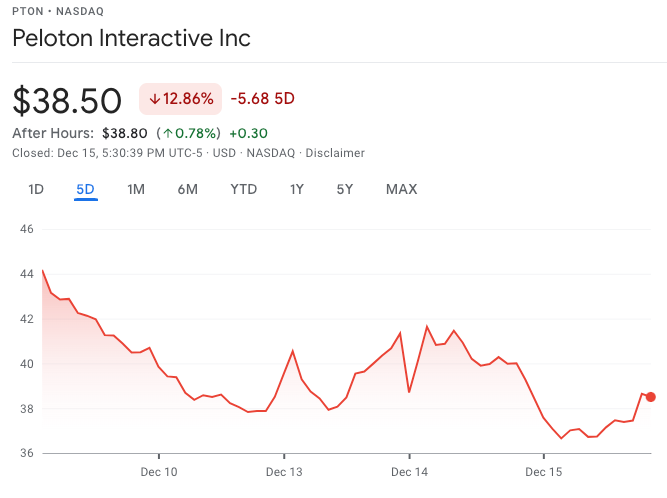Switch to the 5Y range tab
Viewport: 667px width, 498px height.
[345, 189]
